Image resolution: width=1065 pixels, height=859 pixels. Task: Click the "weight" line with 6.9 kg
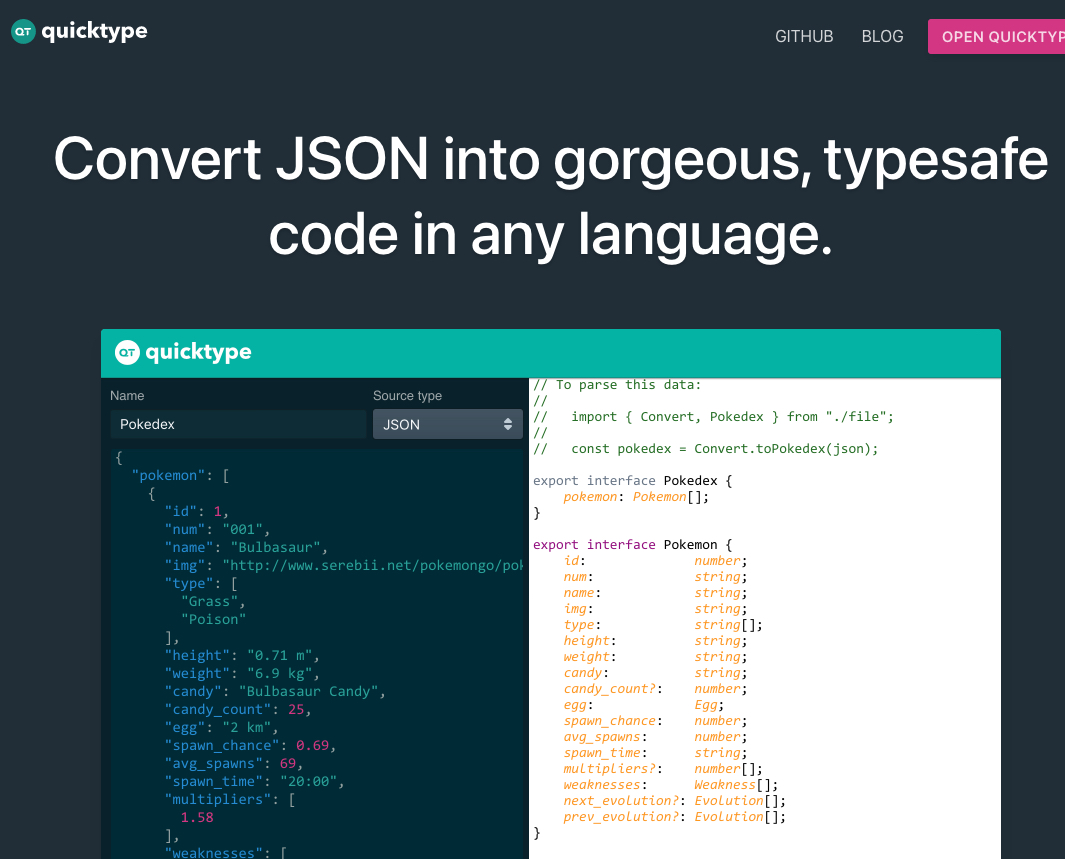pyautogui.click(x=242, y=674)
